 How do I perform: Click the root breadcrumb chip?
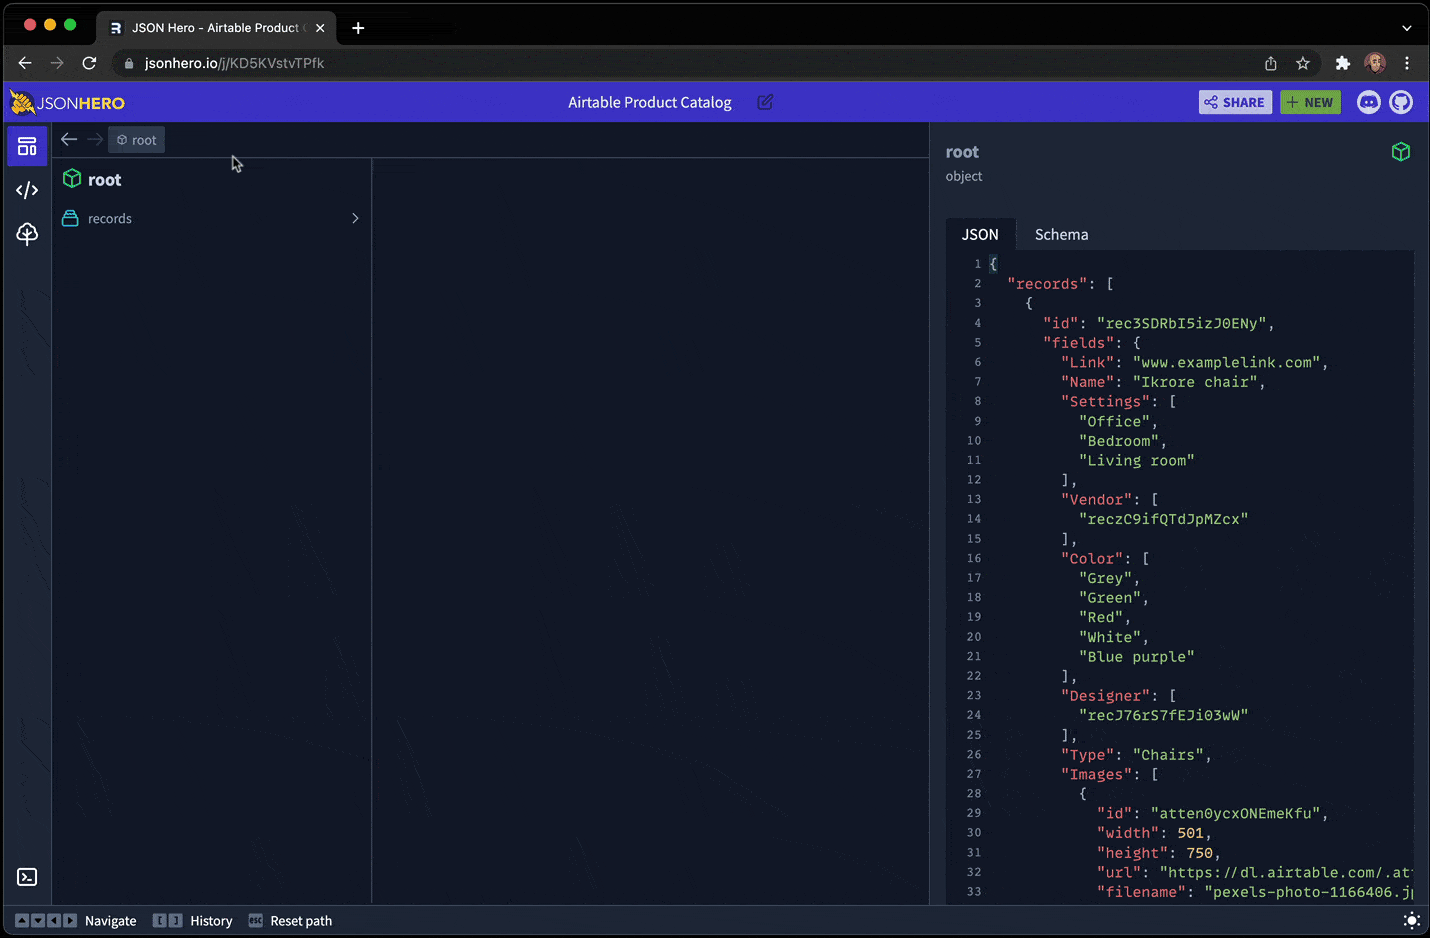tap(136, 140)
